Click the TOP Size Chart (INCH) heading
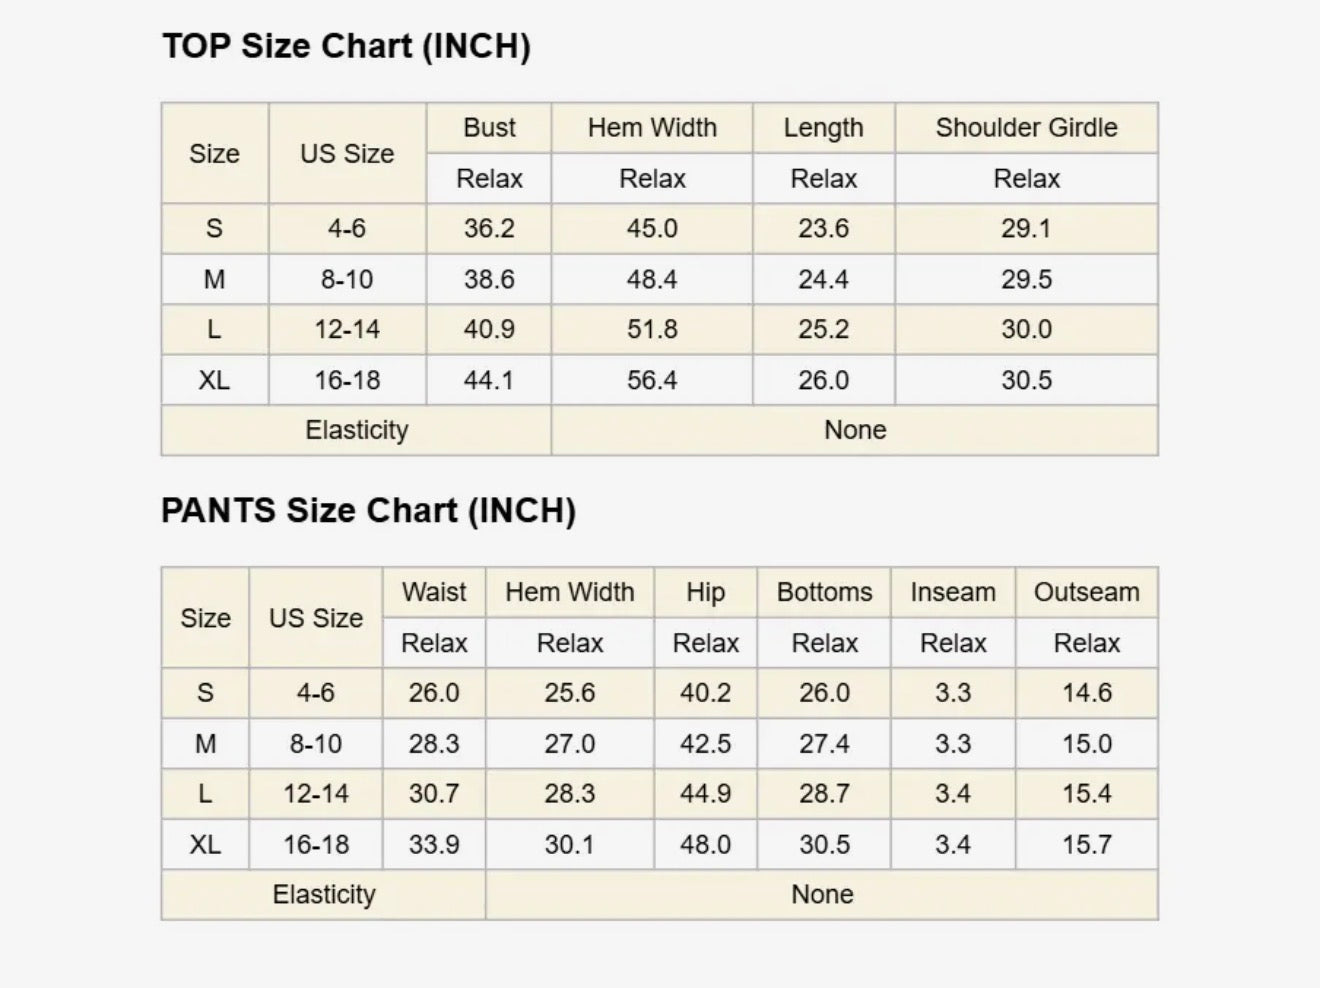The width and height of the screenshot is (1320, 988). [x=346, y=47]
